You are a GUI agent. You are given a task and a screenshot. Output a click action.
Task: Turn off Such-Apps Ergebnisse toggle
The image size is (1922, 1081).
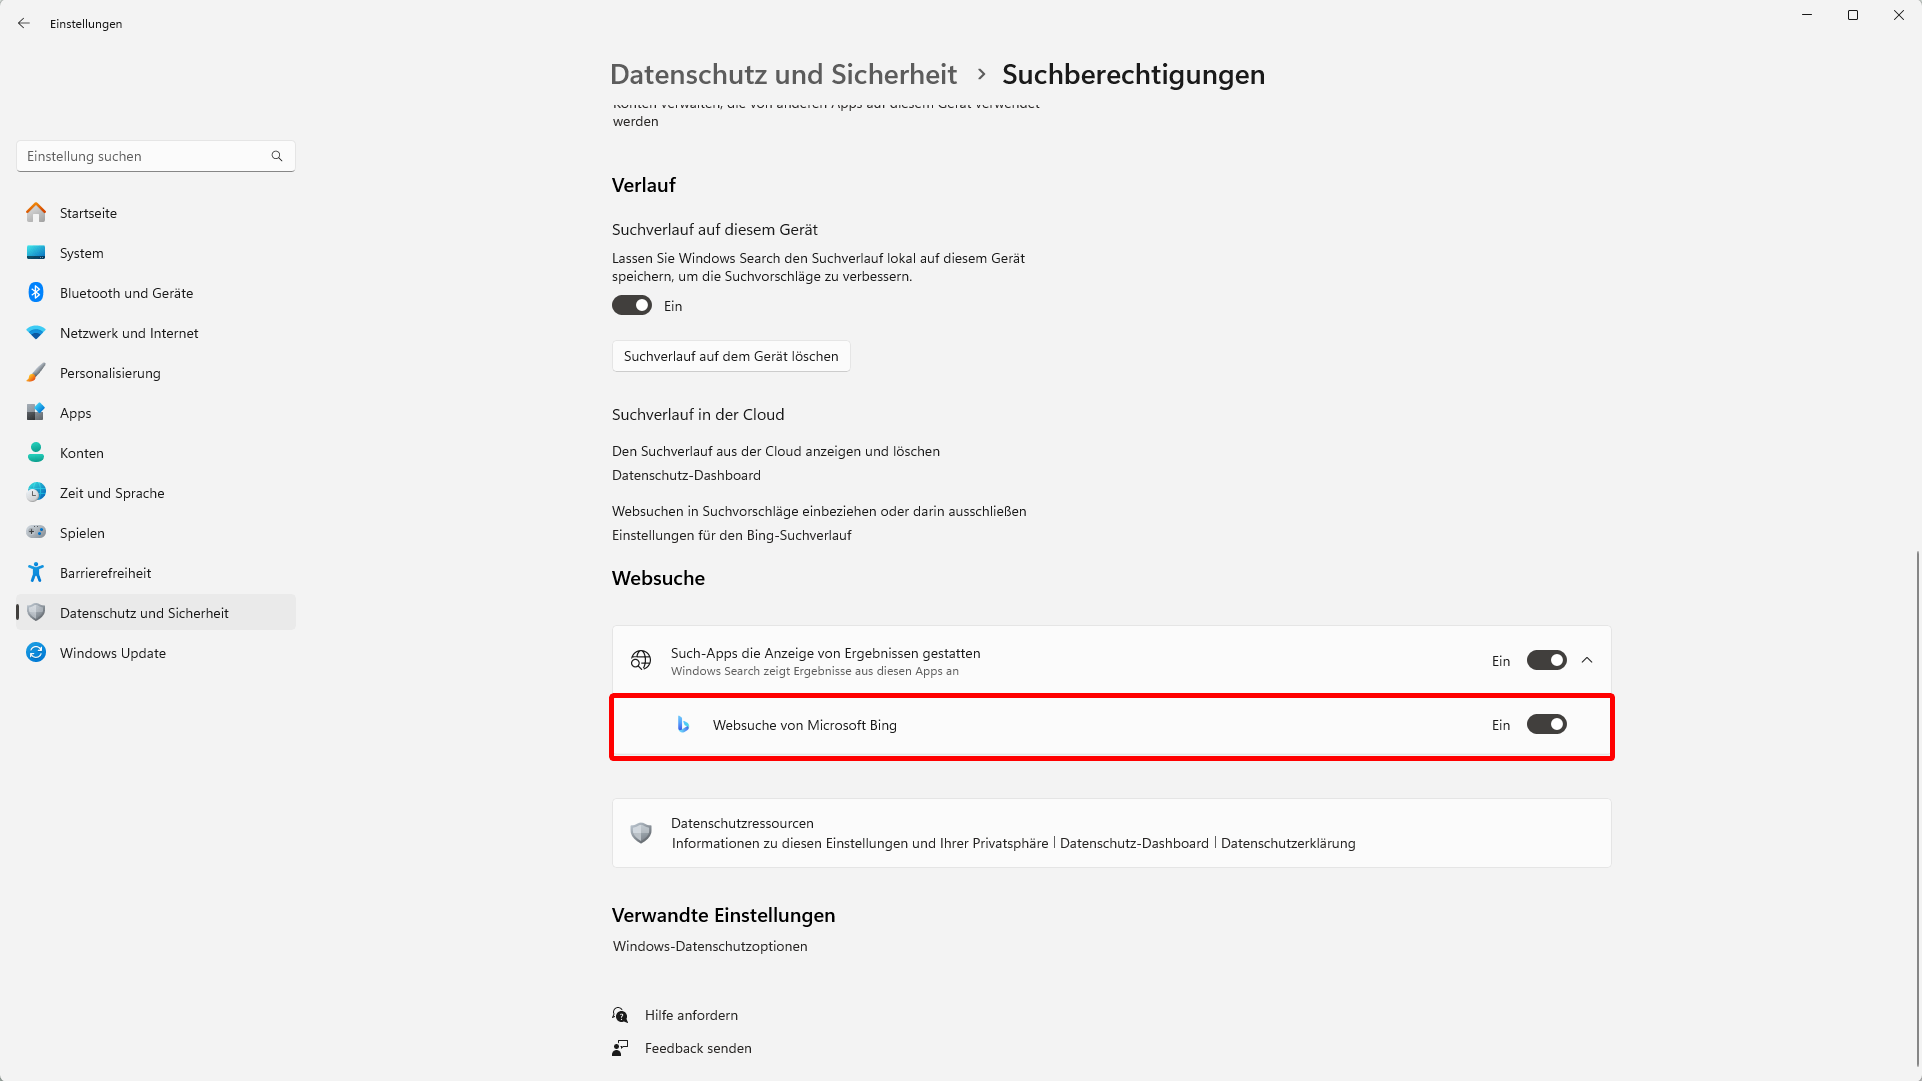tap(1546, 661)
